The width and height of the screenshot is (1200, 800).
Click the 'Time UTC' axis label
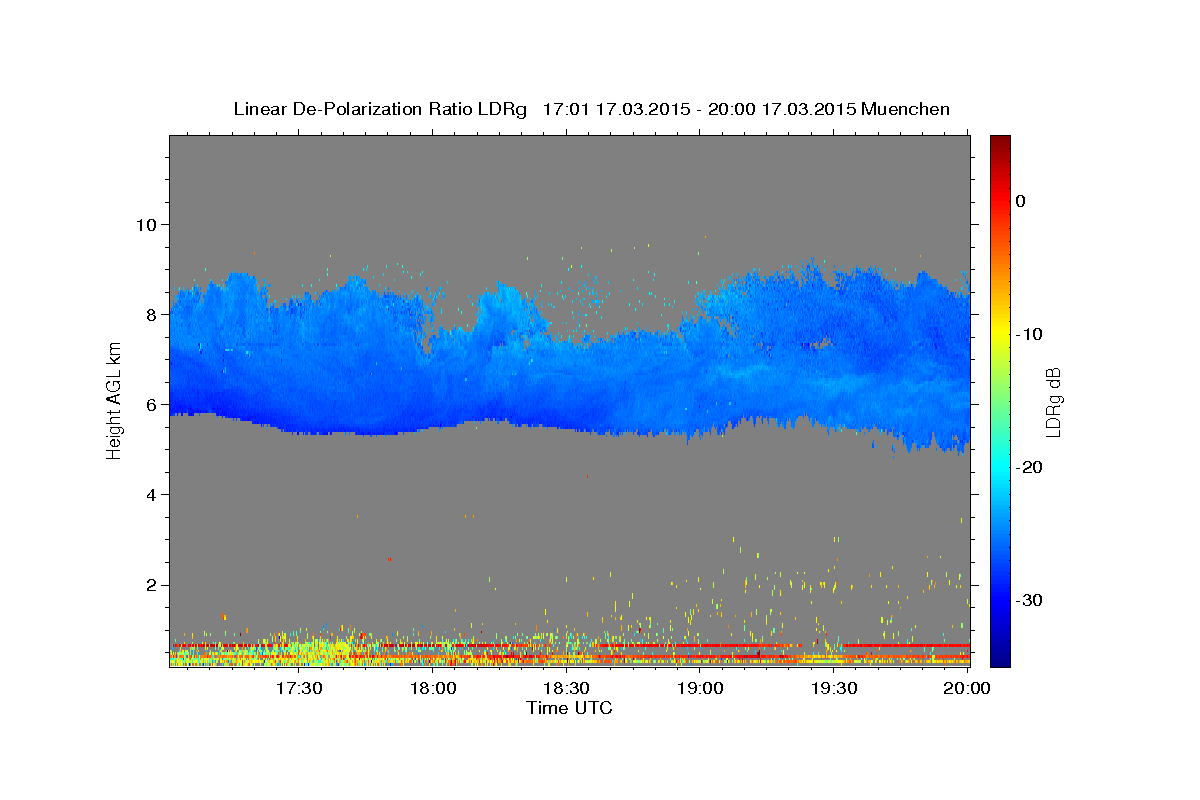coord(569,708)
